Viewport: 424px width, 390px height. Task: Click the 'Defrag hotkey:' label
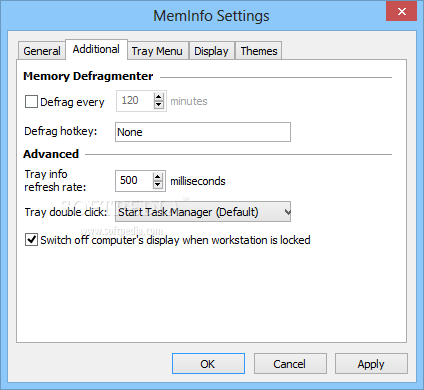coord(61,131)
